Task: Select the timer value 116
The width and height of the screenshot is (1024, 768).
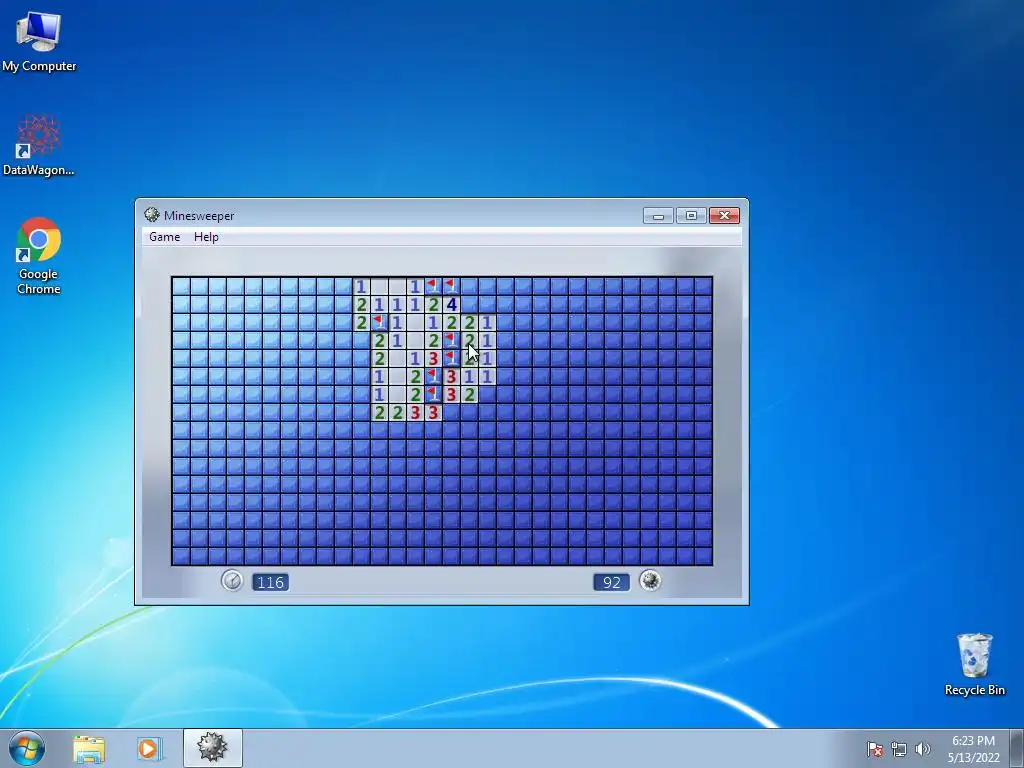Action: click(270, 582)
